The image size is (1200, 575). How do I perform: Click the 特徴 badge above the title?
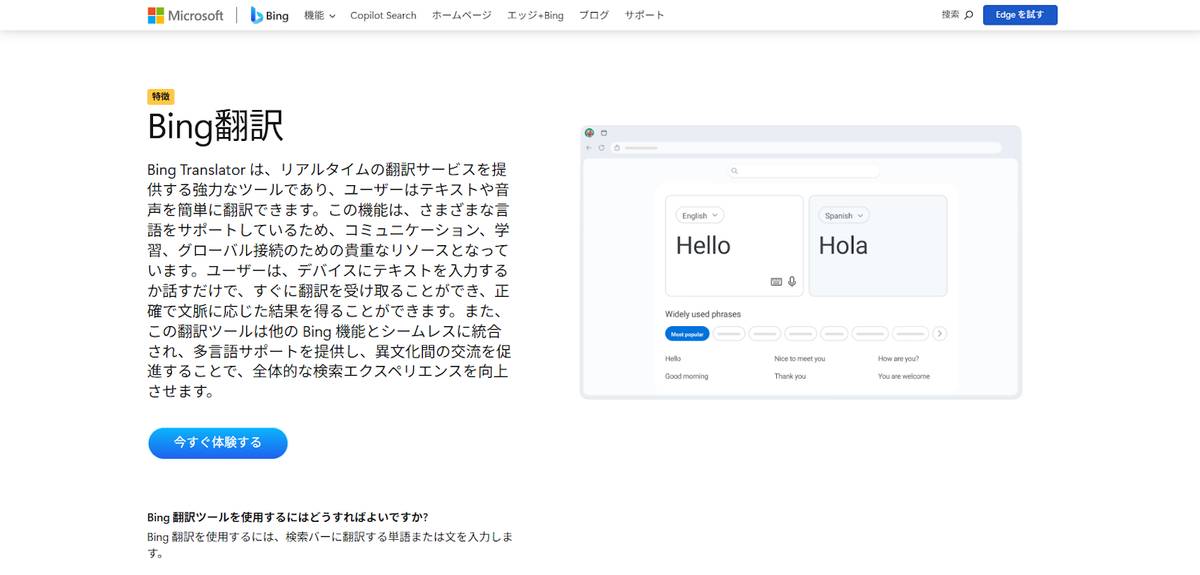pos(161,97)
